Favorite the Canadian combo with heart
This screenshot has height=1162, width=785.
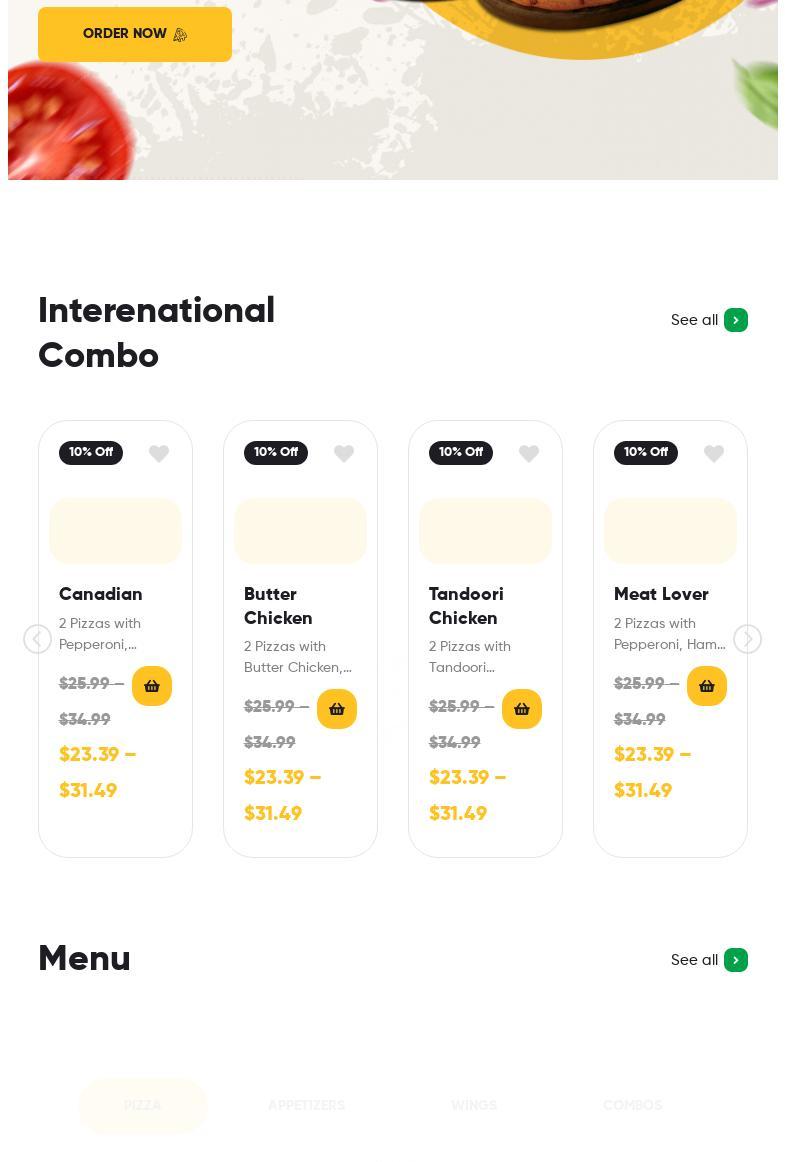coord(159,454)
